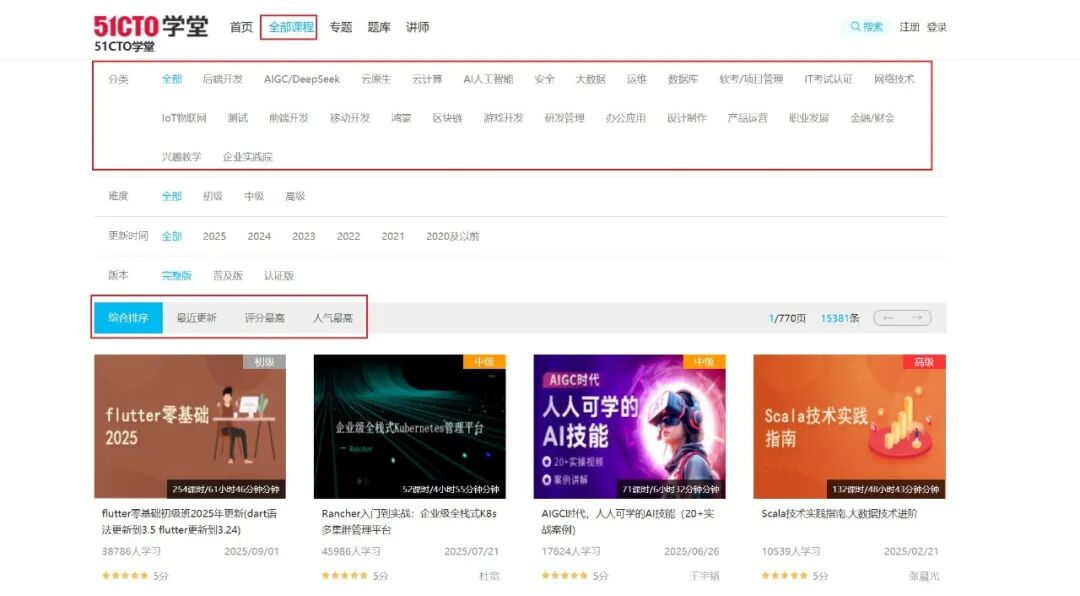Click 初级 badge on flutter course
The height and width of the screenshot is (596, 1080).
264,362
